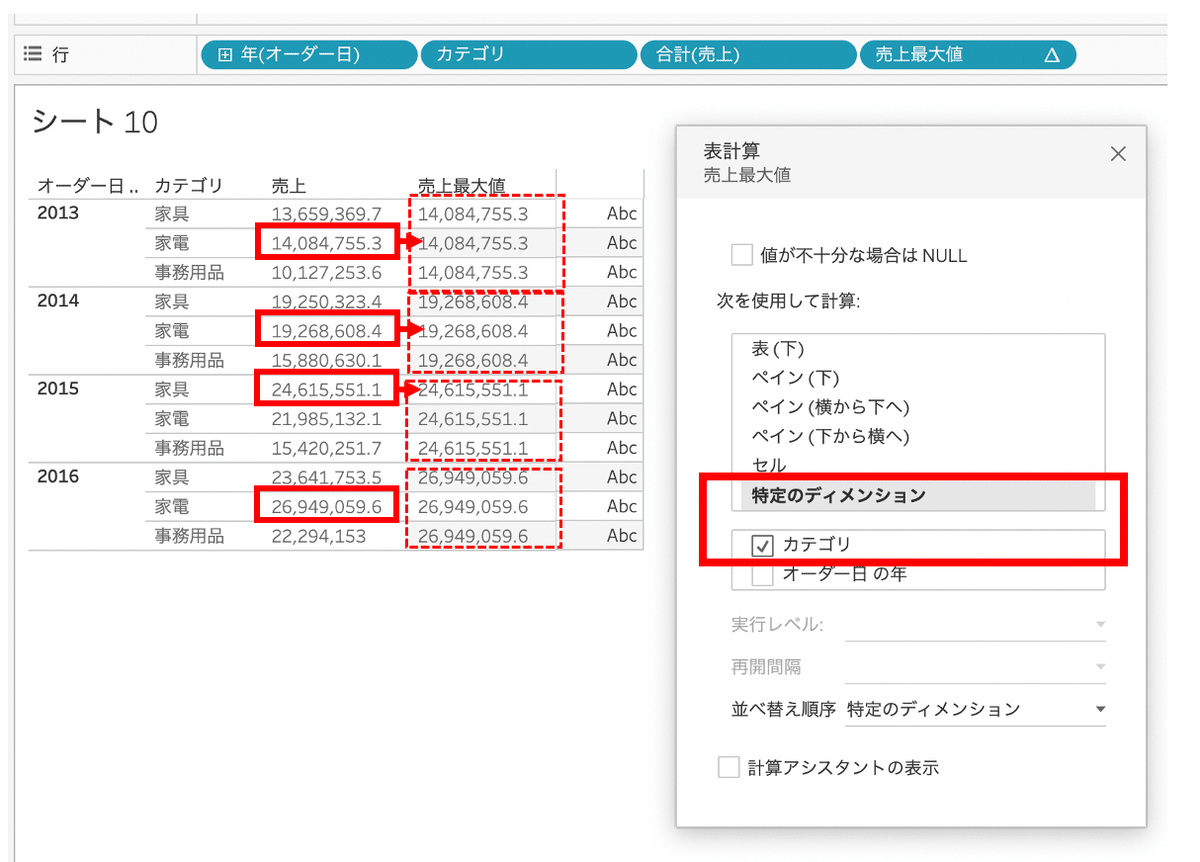Click the Abc placeholder beside 2013 家具 row

621,213
